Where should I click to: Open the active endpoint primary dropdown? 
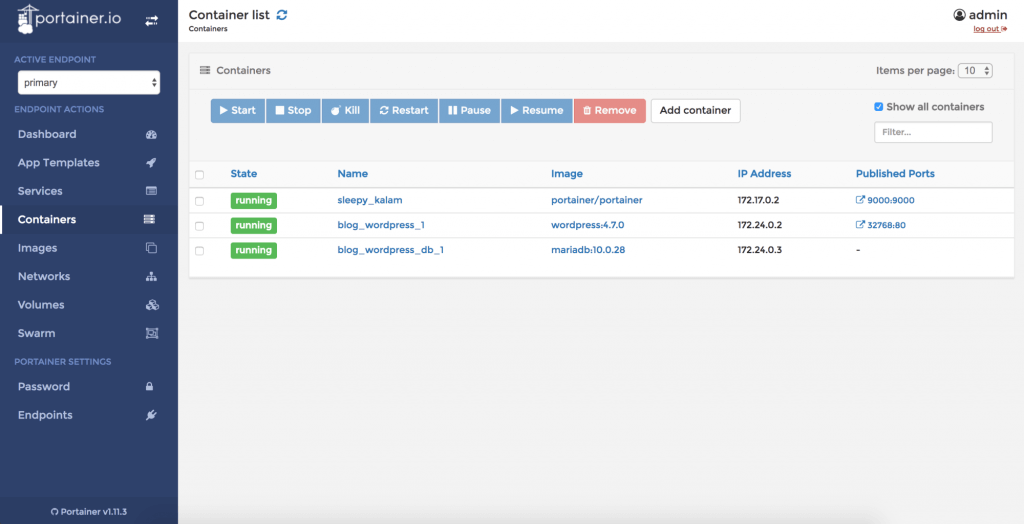89,83
